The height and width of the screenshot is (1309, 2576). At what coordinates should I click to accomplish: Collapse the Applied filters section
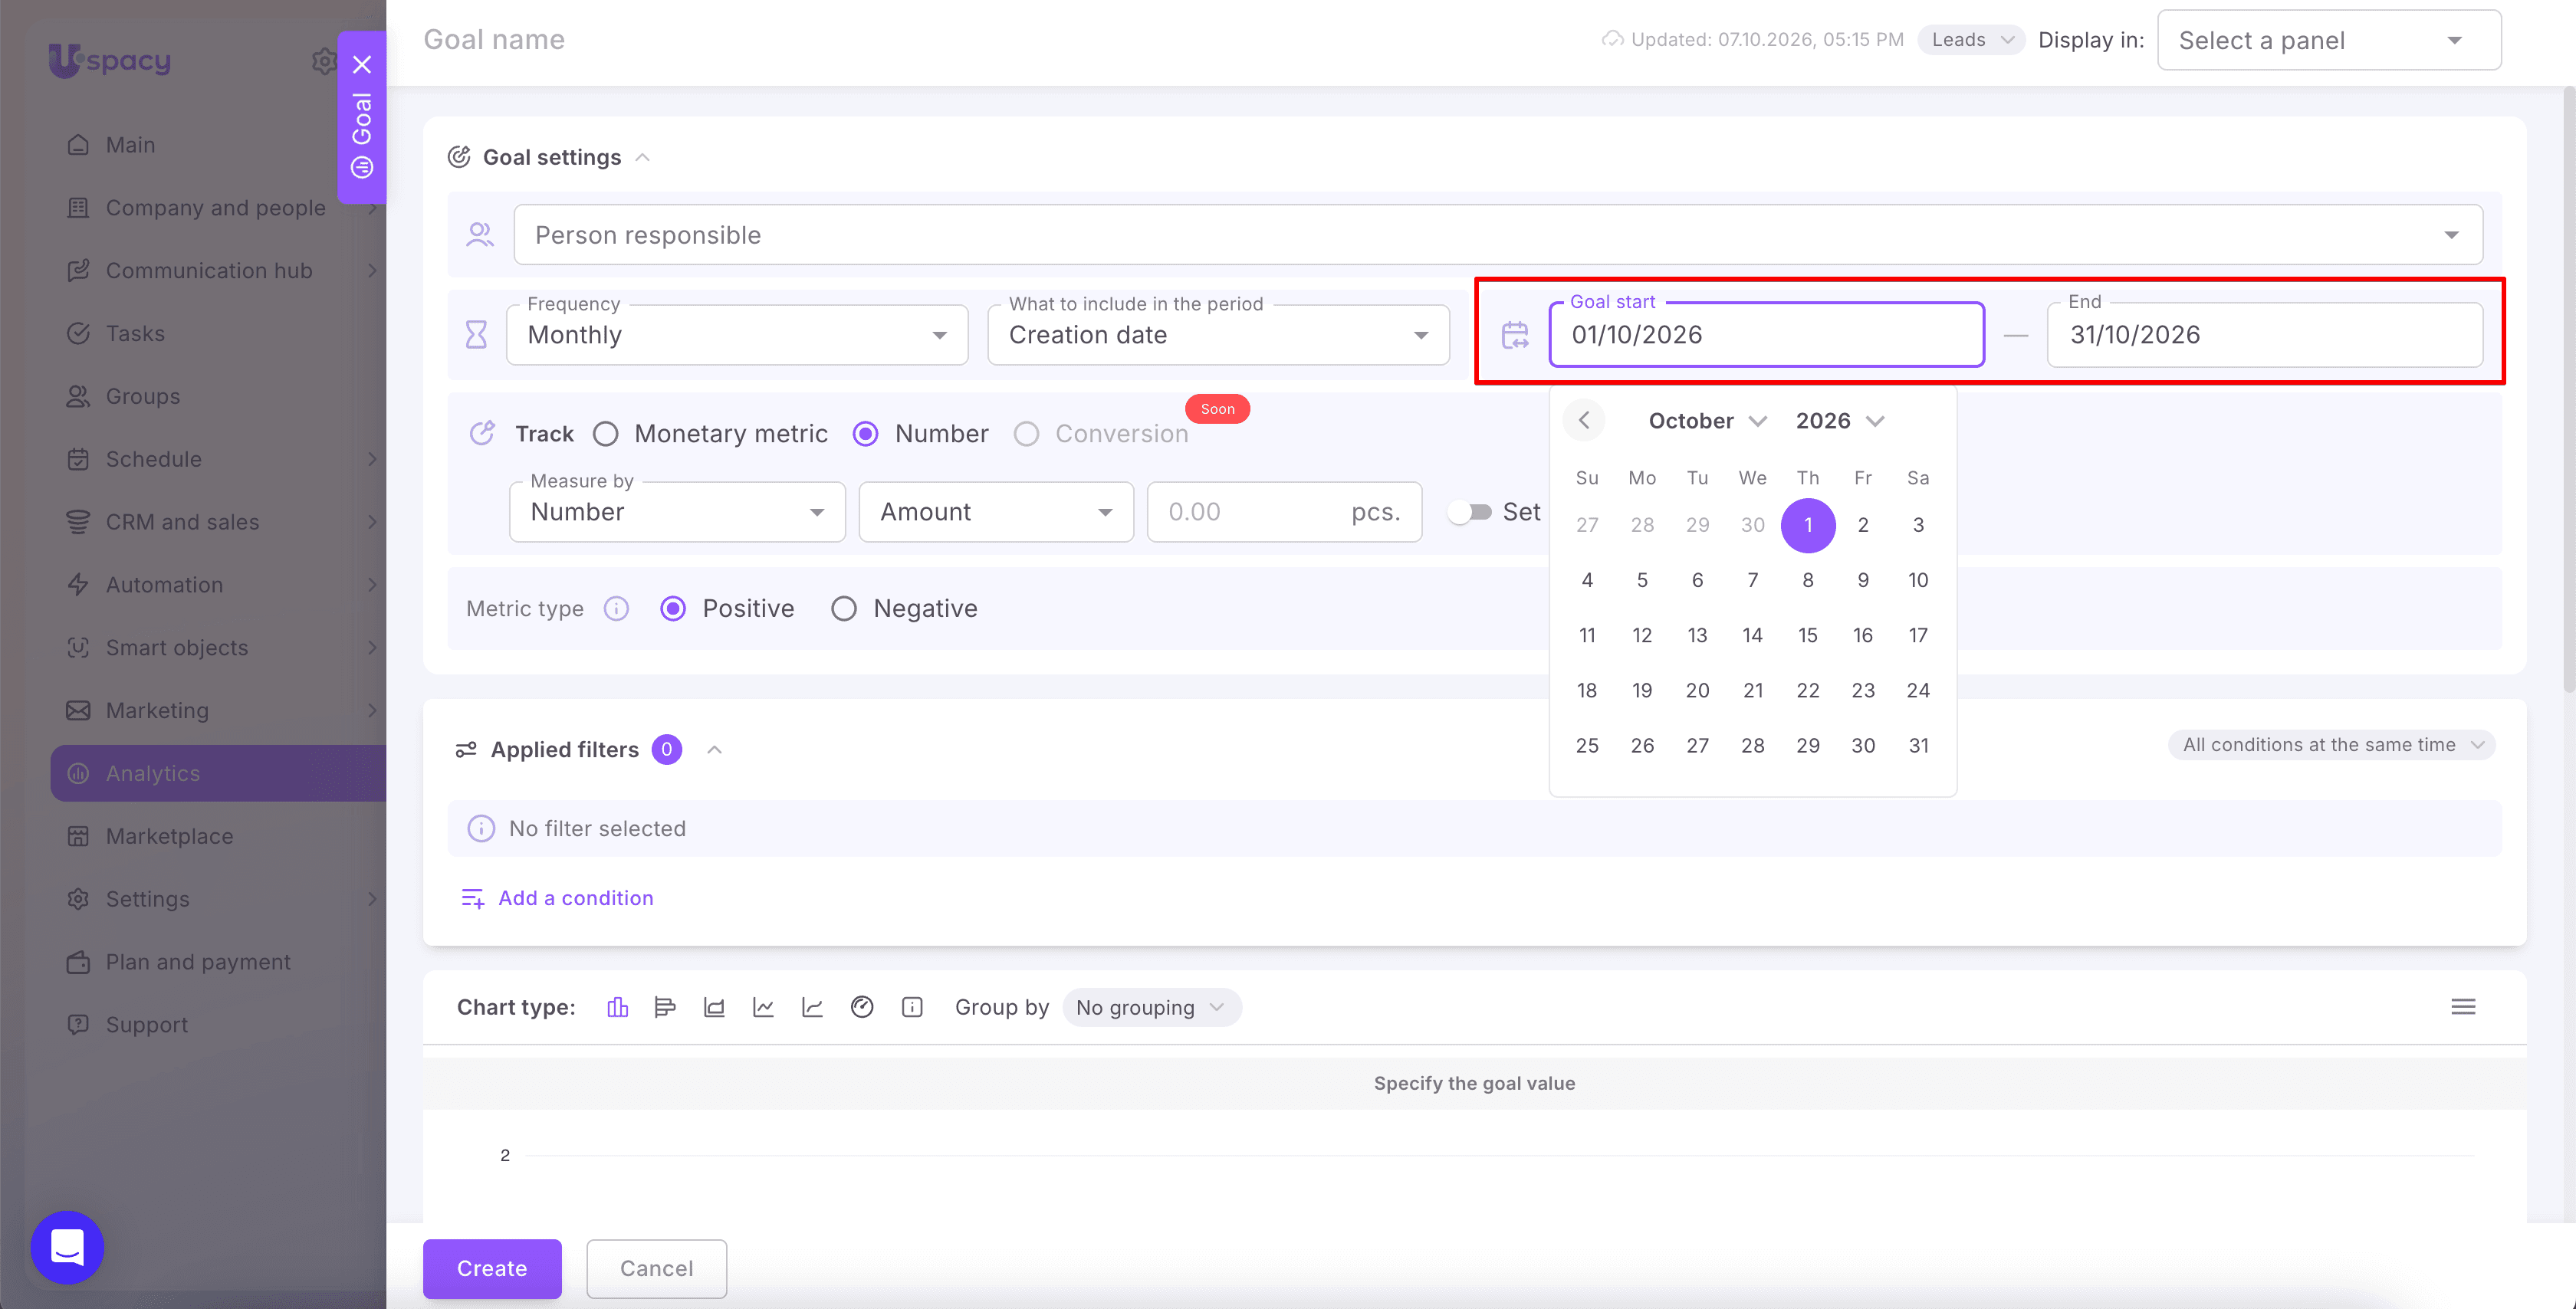pos(714,750)
